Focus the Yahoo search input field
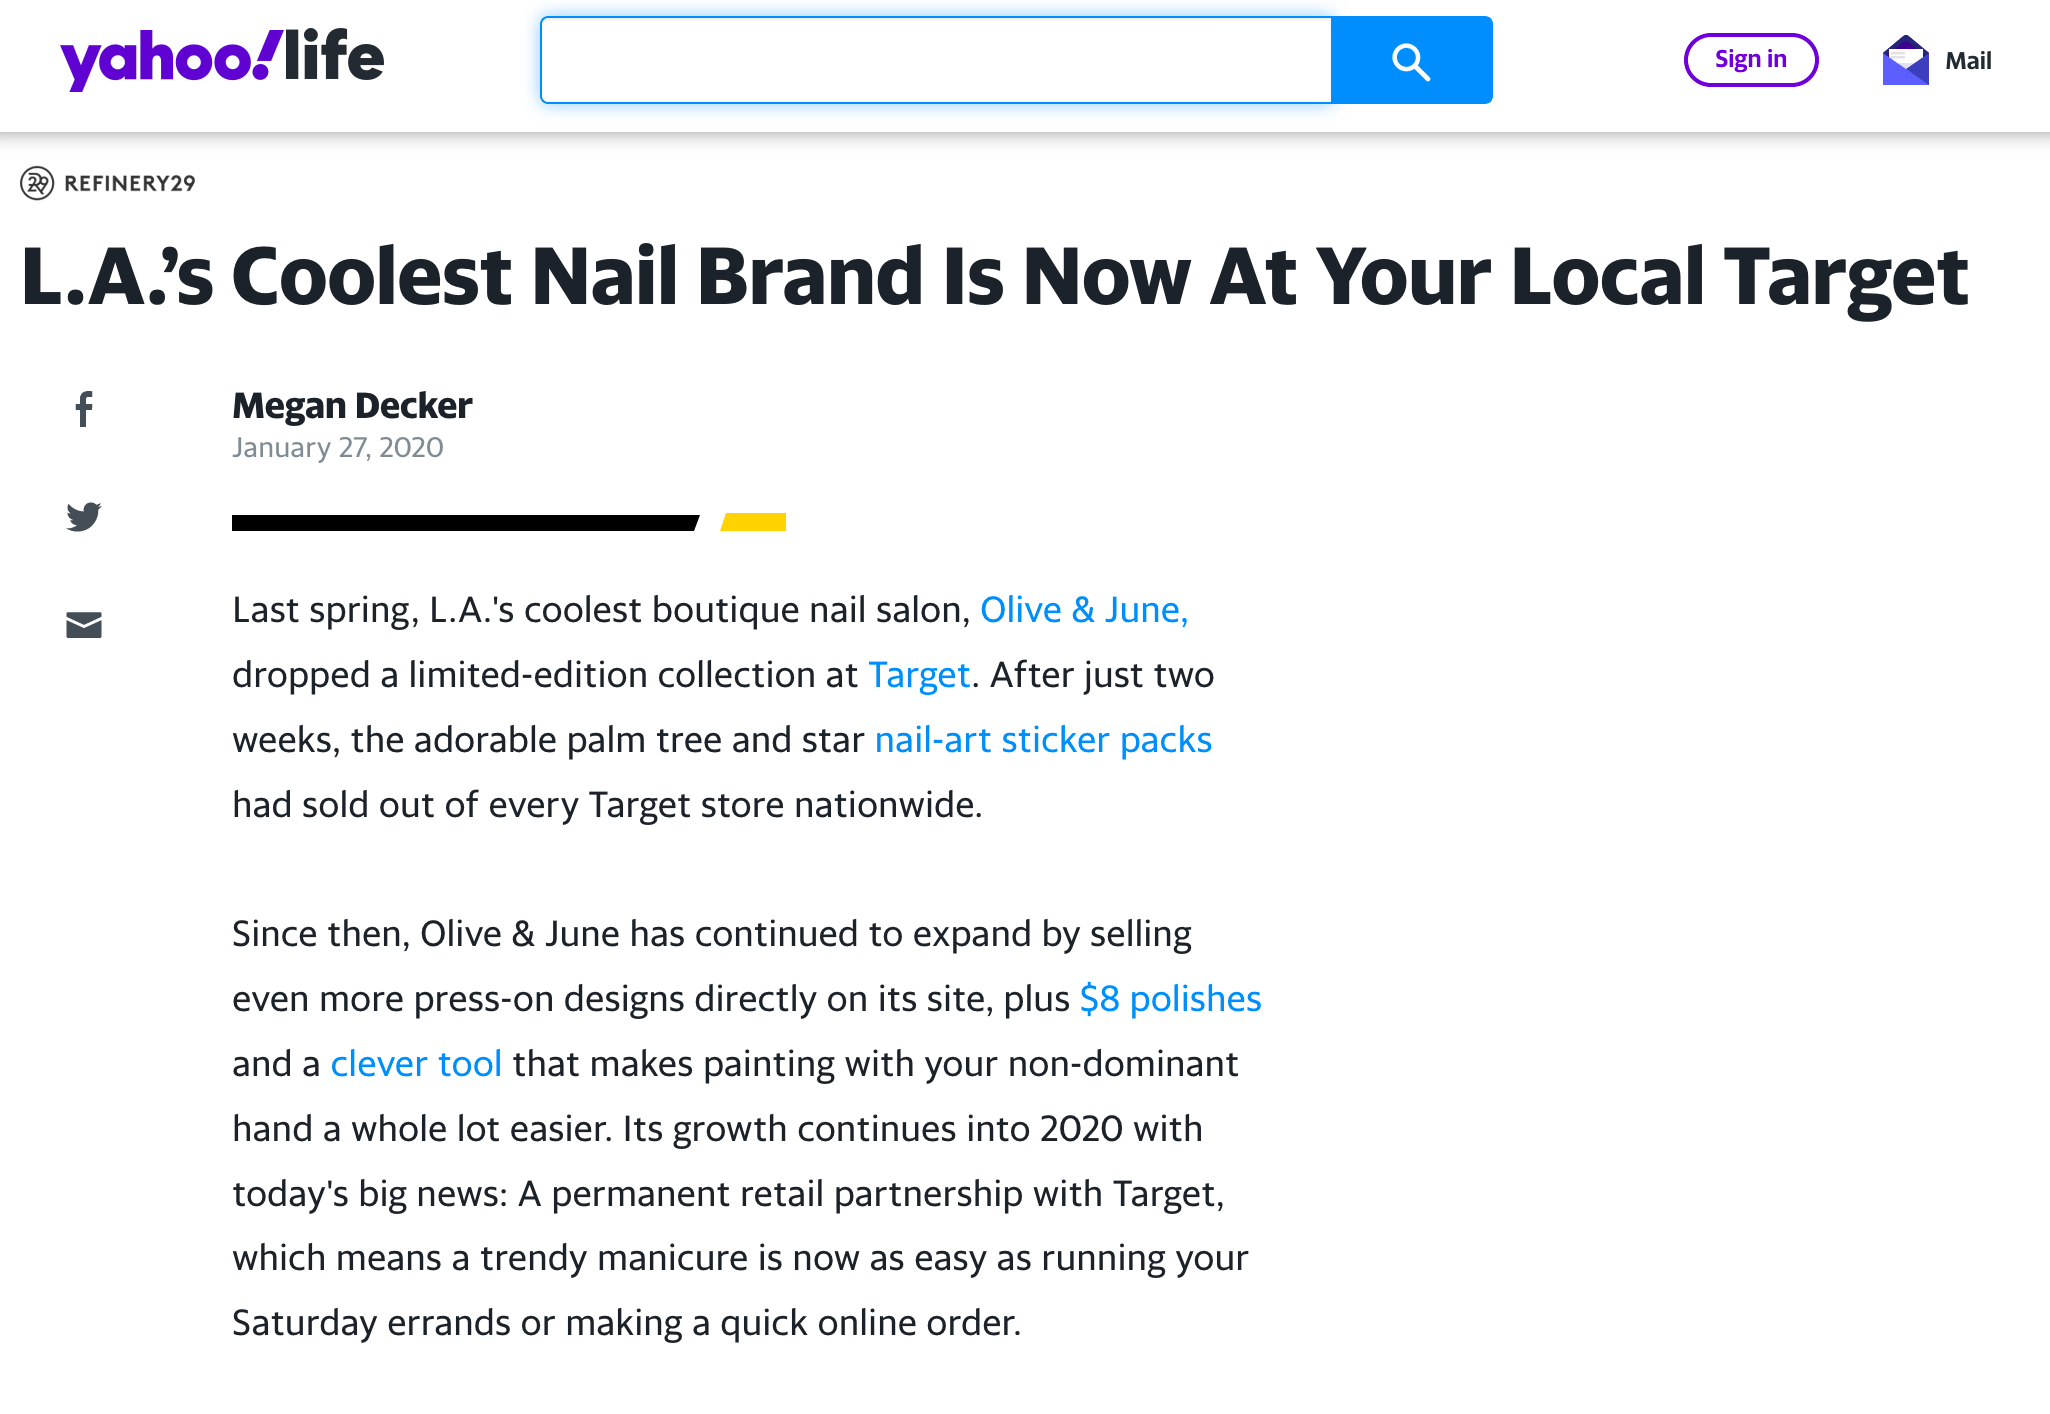2050x1414 pixels. (x=936, y=60)
